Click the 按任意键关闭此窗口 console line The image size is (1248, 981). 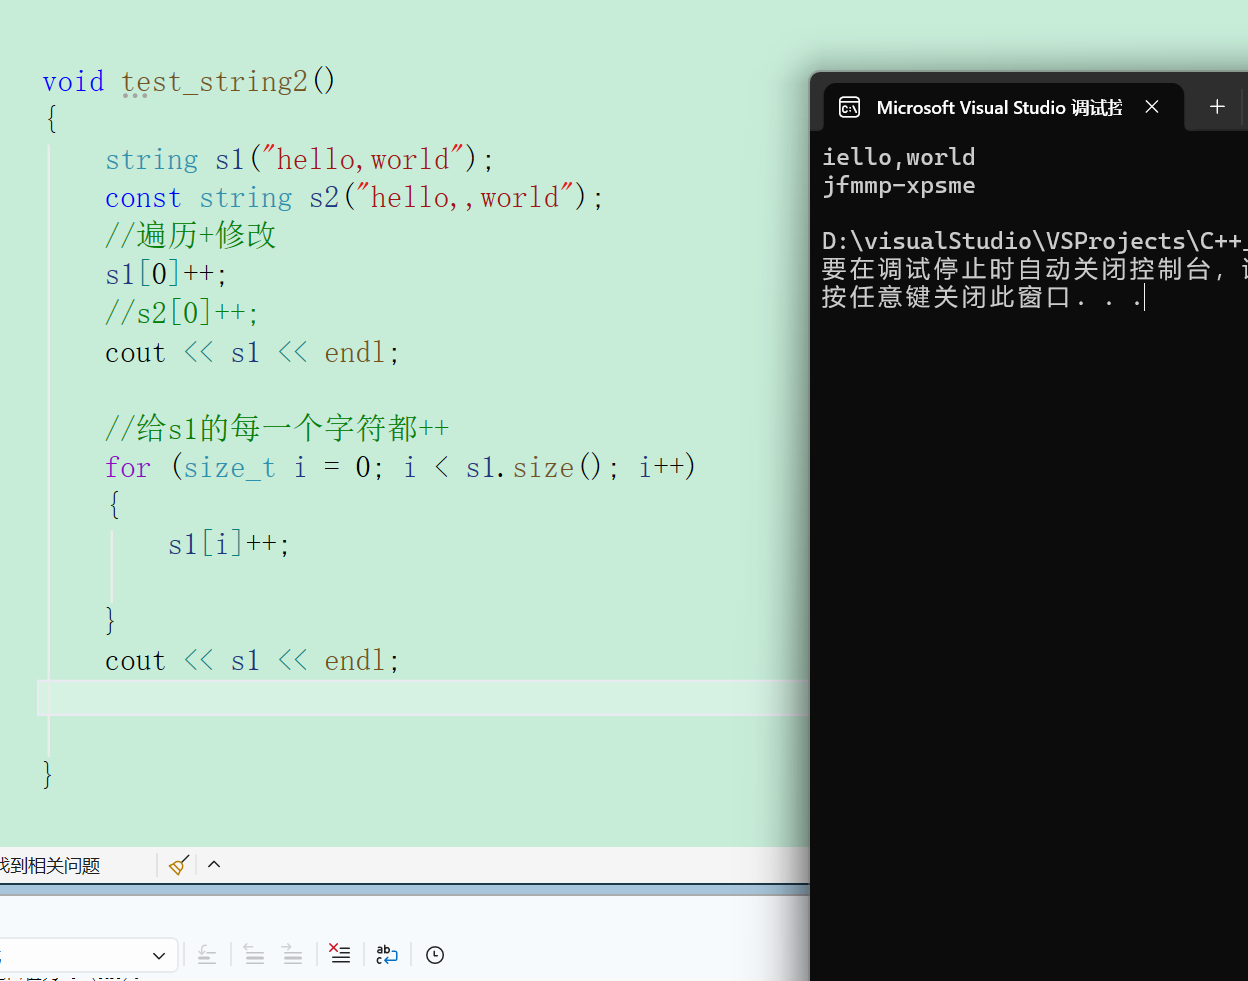pyautogui.click(x=982, y=297)
